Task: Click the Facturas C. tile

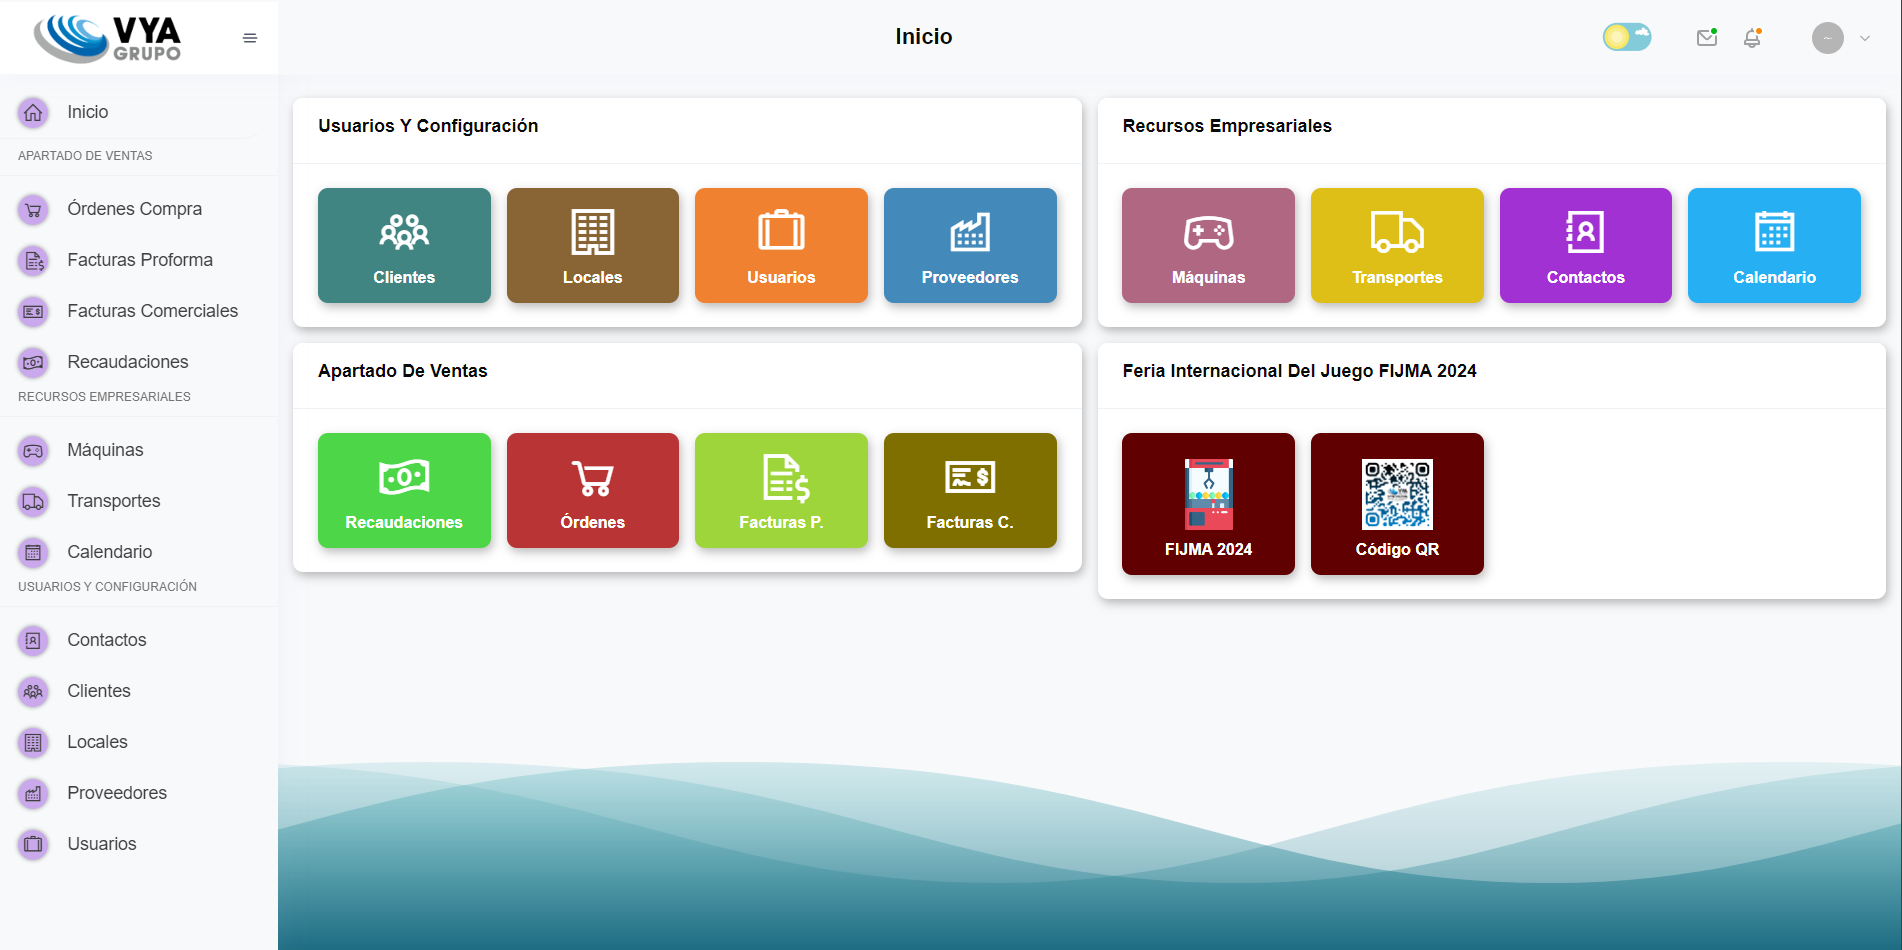Action: [x=969, y=490]
